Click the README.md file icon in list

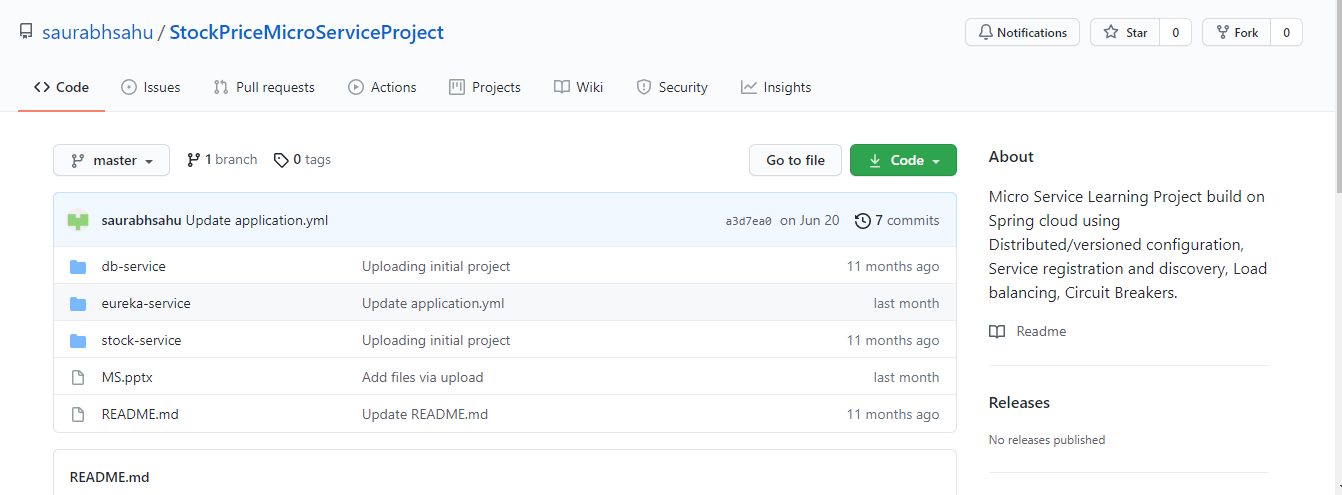coord(78,415)
